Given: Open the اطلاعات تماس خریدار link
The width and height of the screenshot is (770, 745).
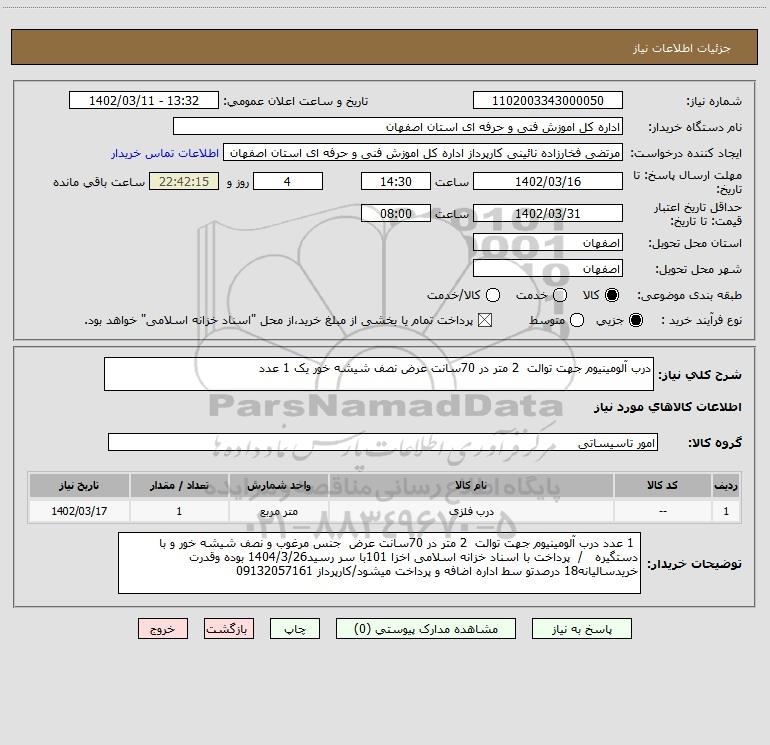Looking at the screenshot, I should [x=165, y=153].
